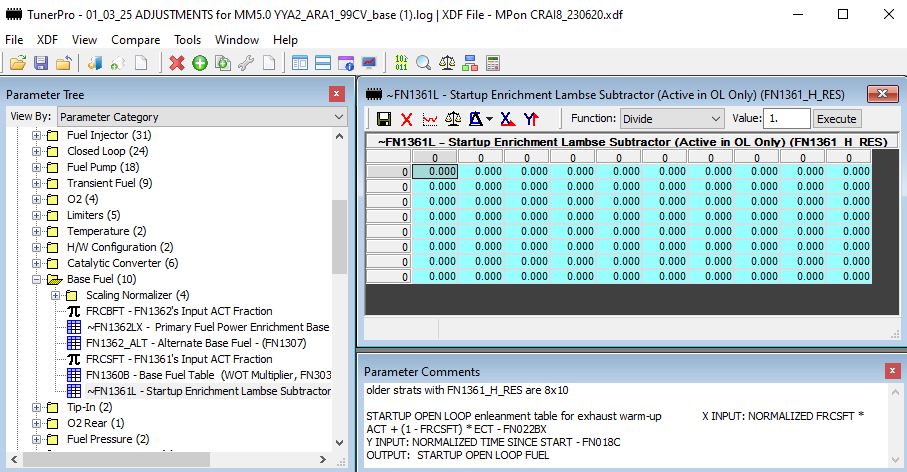Viewport: 907px width, 472px height.
Task: Click the binary 101 011 icon
Action: pos(401,63)
